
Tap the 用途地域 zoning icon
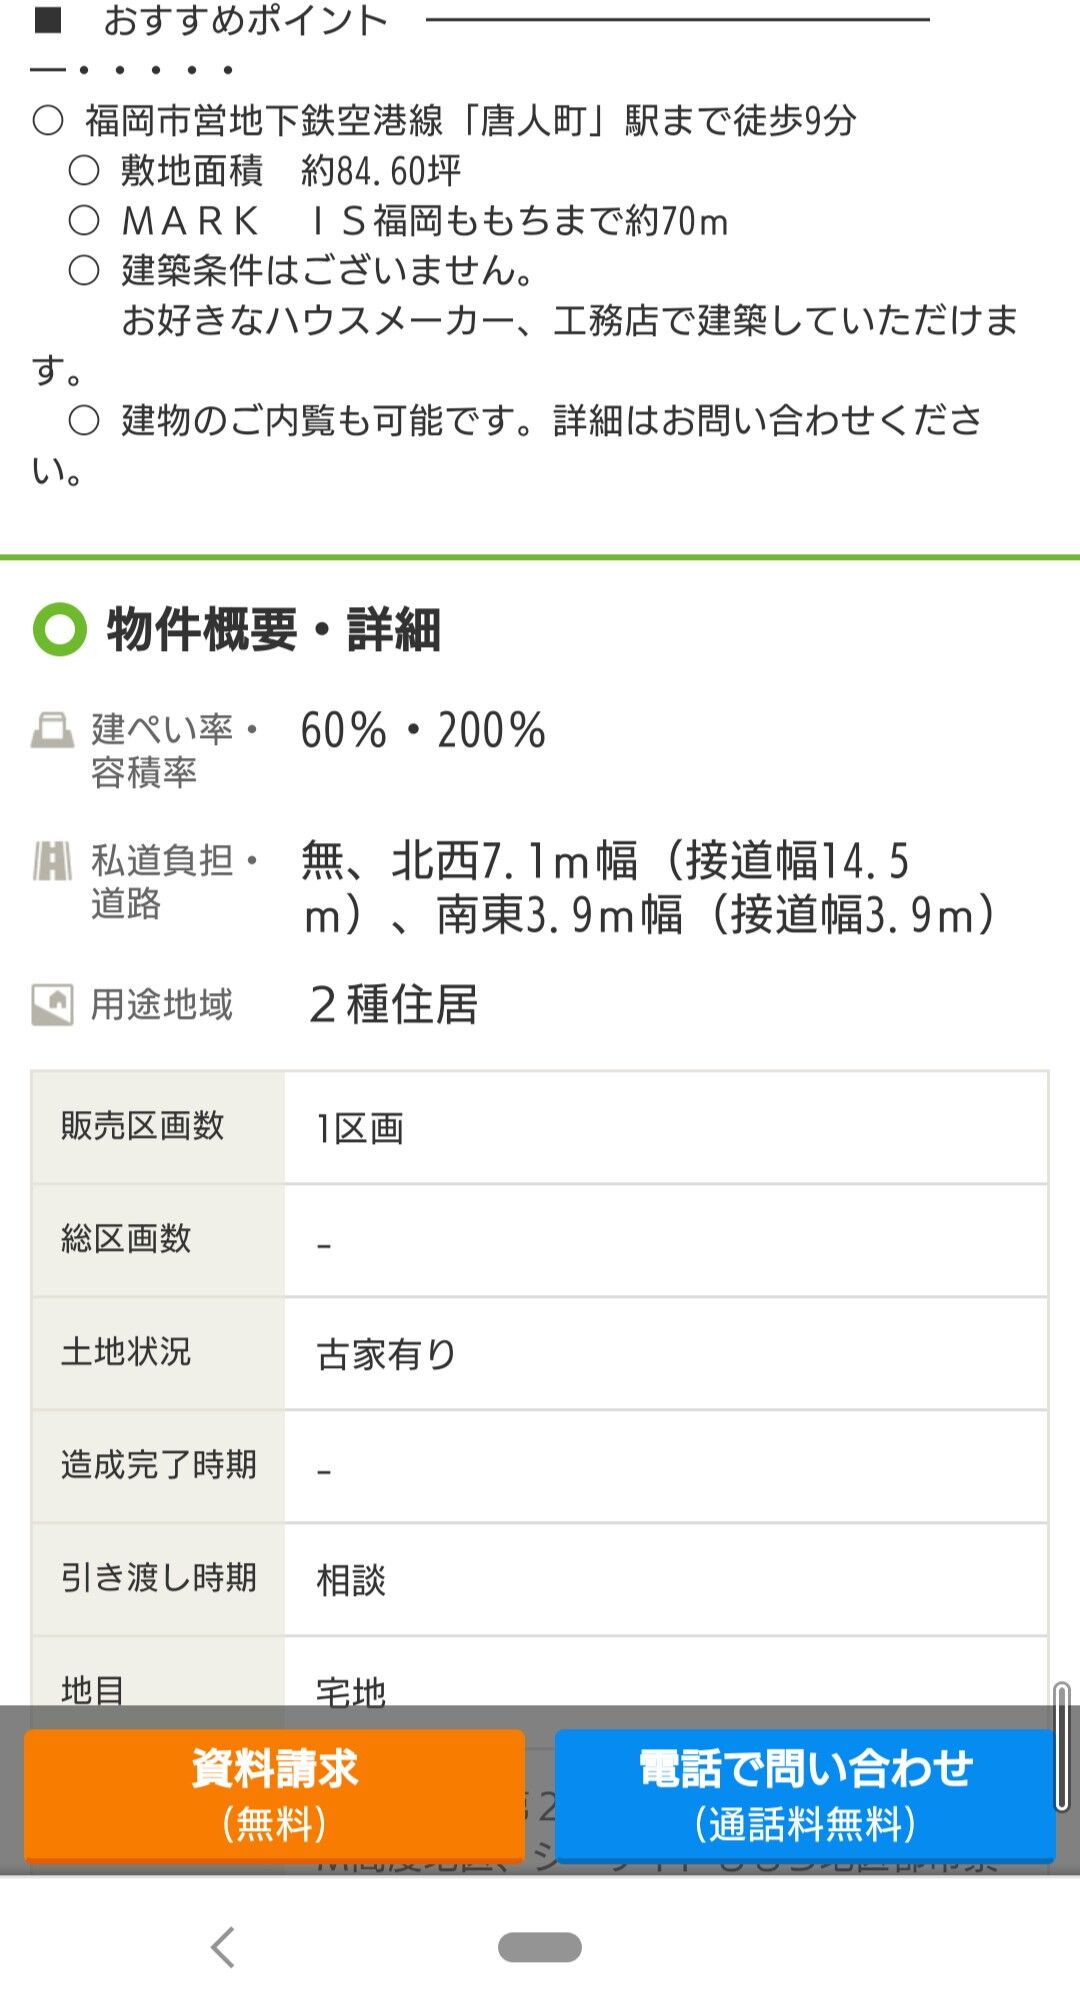(x=52, y=1004)
